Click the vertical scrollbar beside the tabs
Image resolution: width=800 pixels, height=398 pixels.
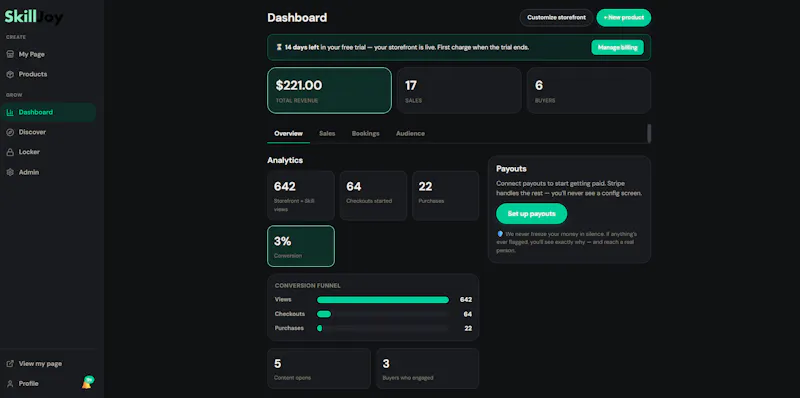pyautogui.click(x=649, y=134)
